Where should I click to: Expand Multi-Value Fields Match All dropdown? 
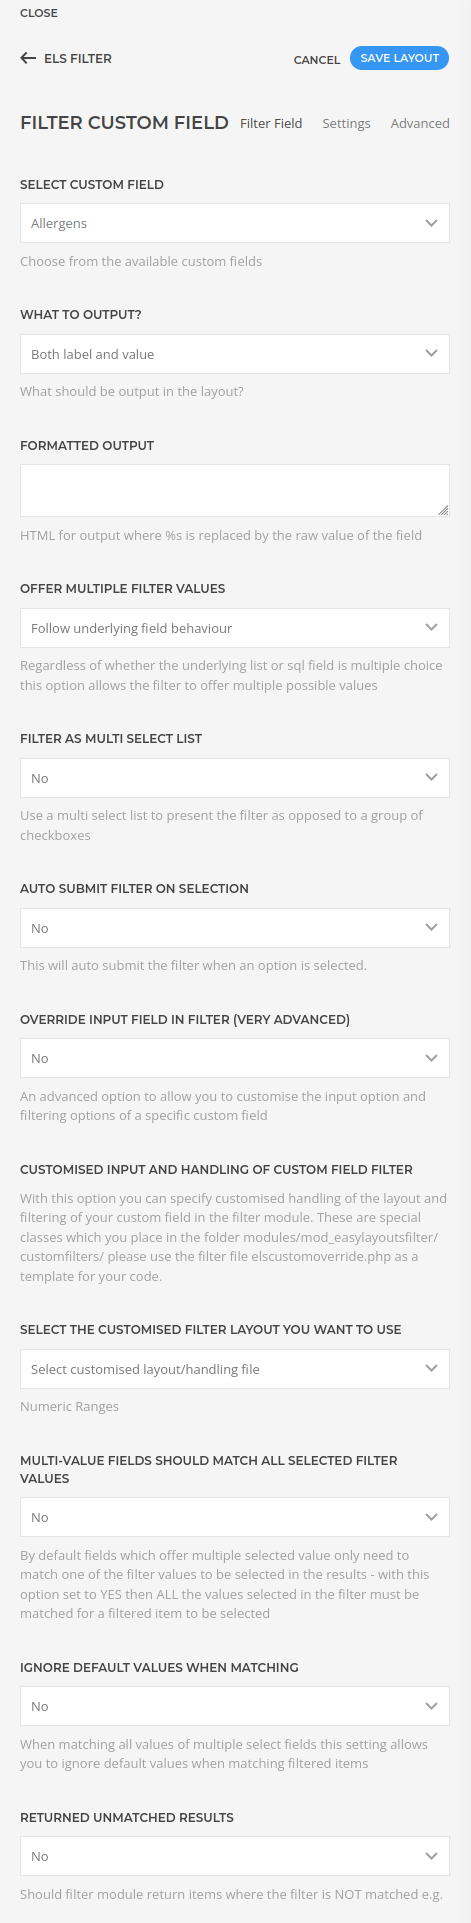pos(235,1517)
